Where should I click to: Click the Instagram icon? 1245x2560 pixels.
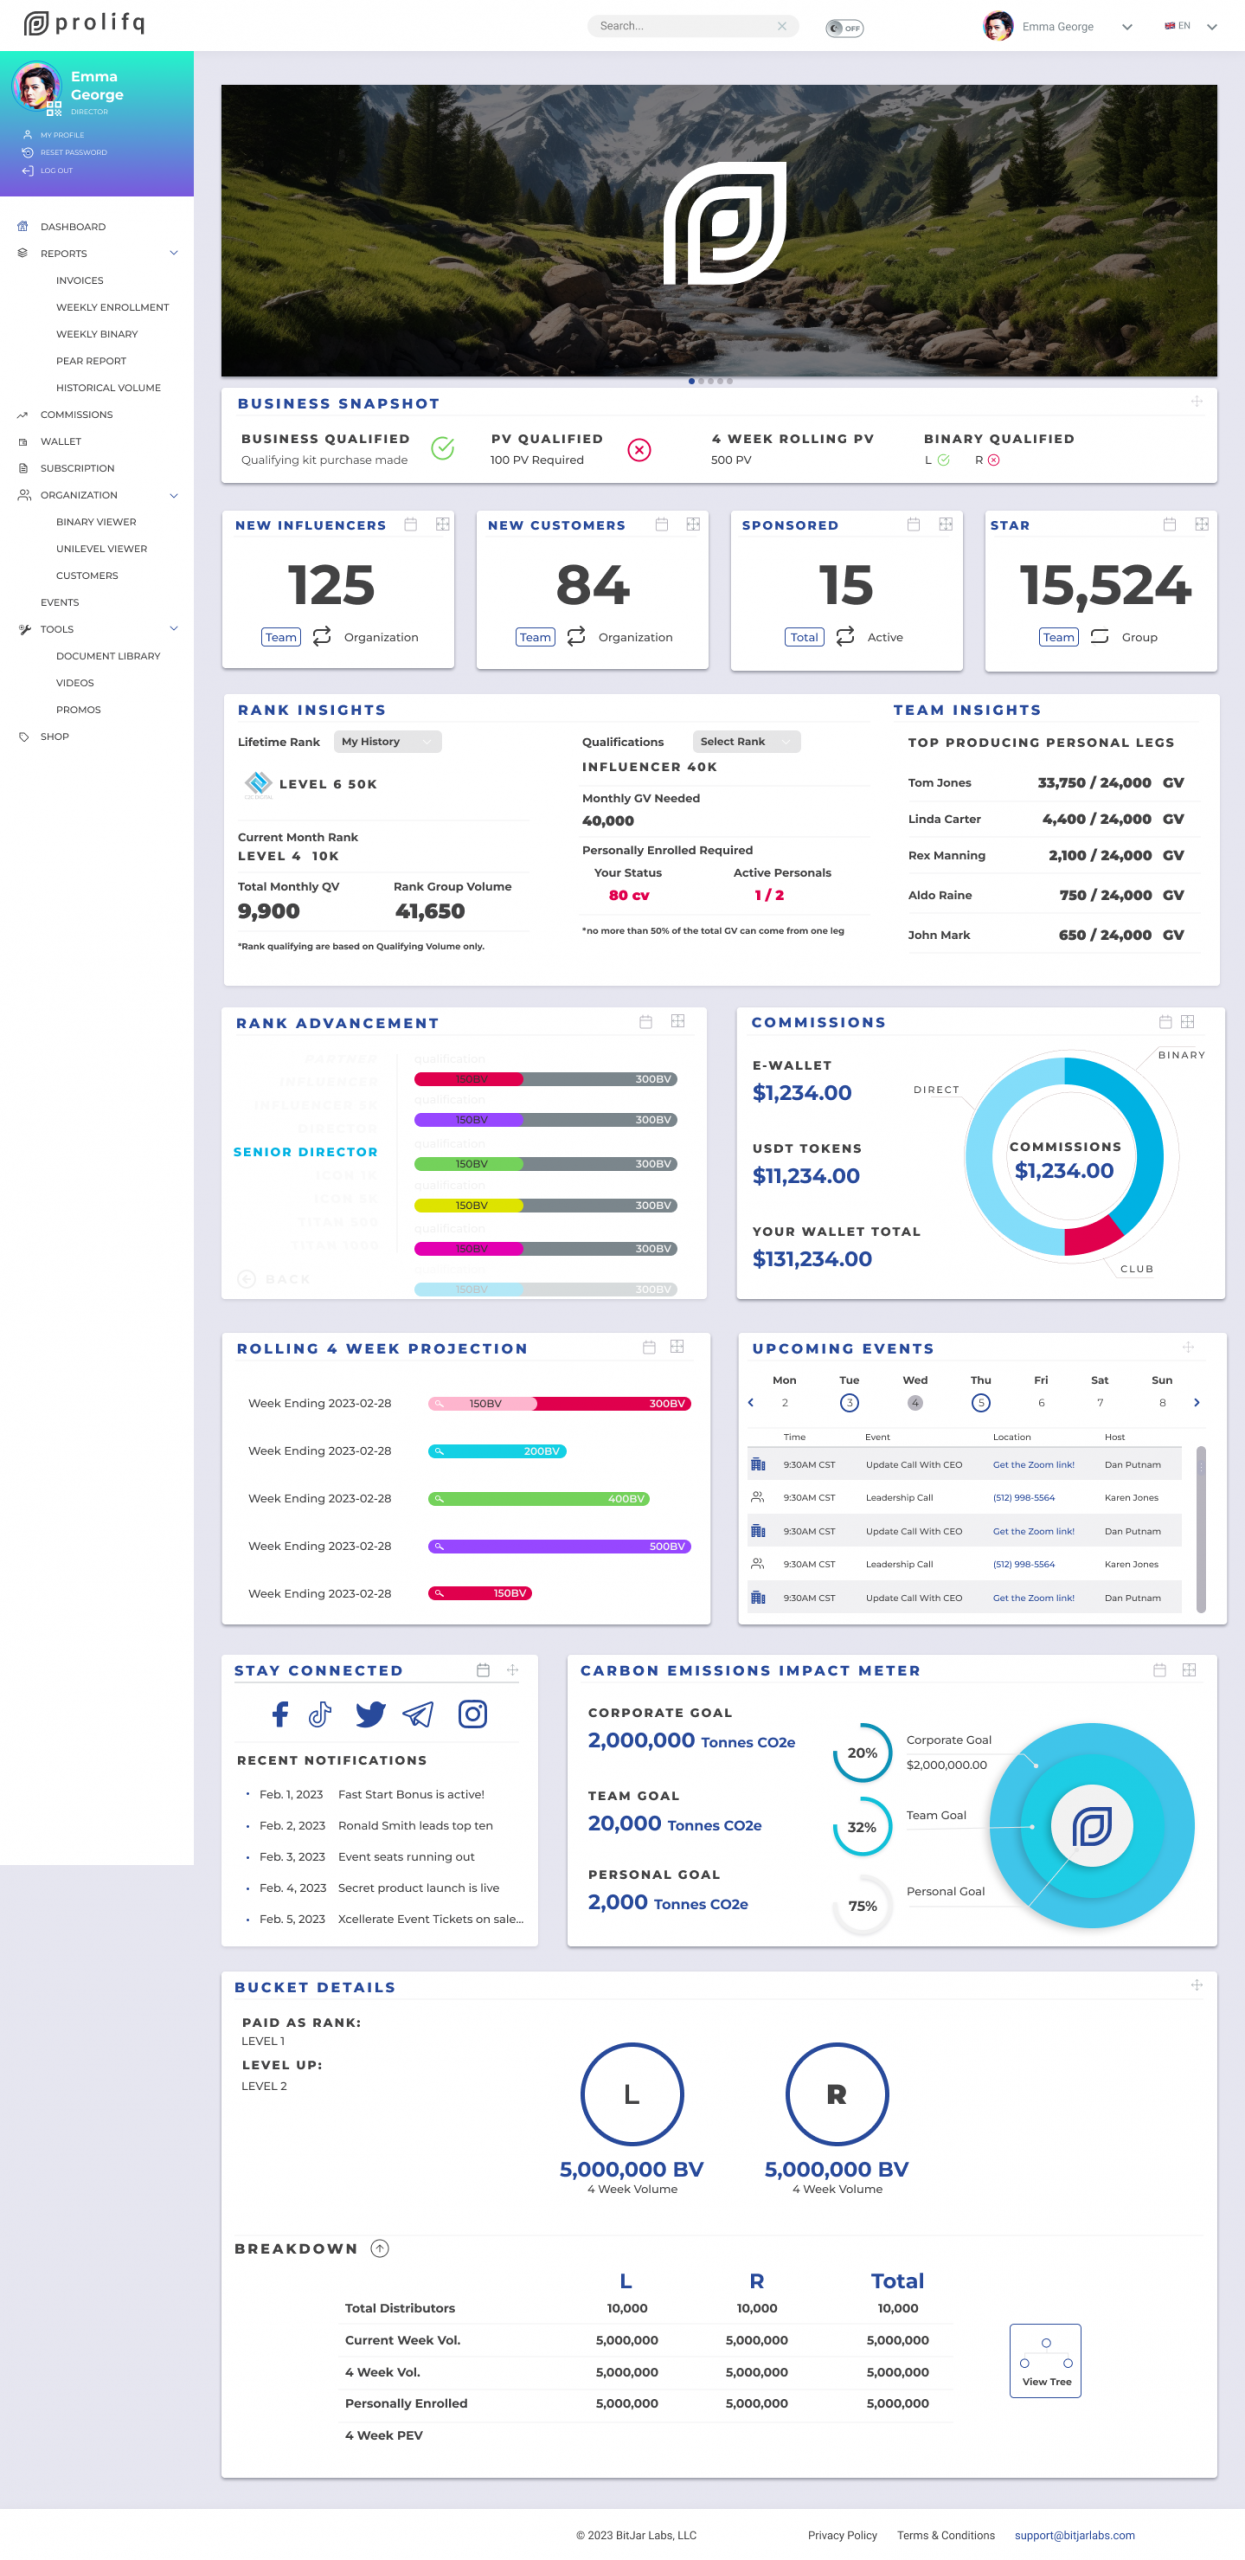coord(472,1713)
